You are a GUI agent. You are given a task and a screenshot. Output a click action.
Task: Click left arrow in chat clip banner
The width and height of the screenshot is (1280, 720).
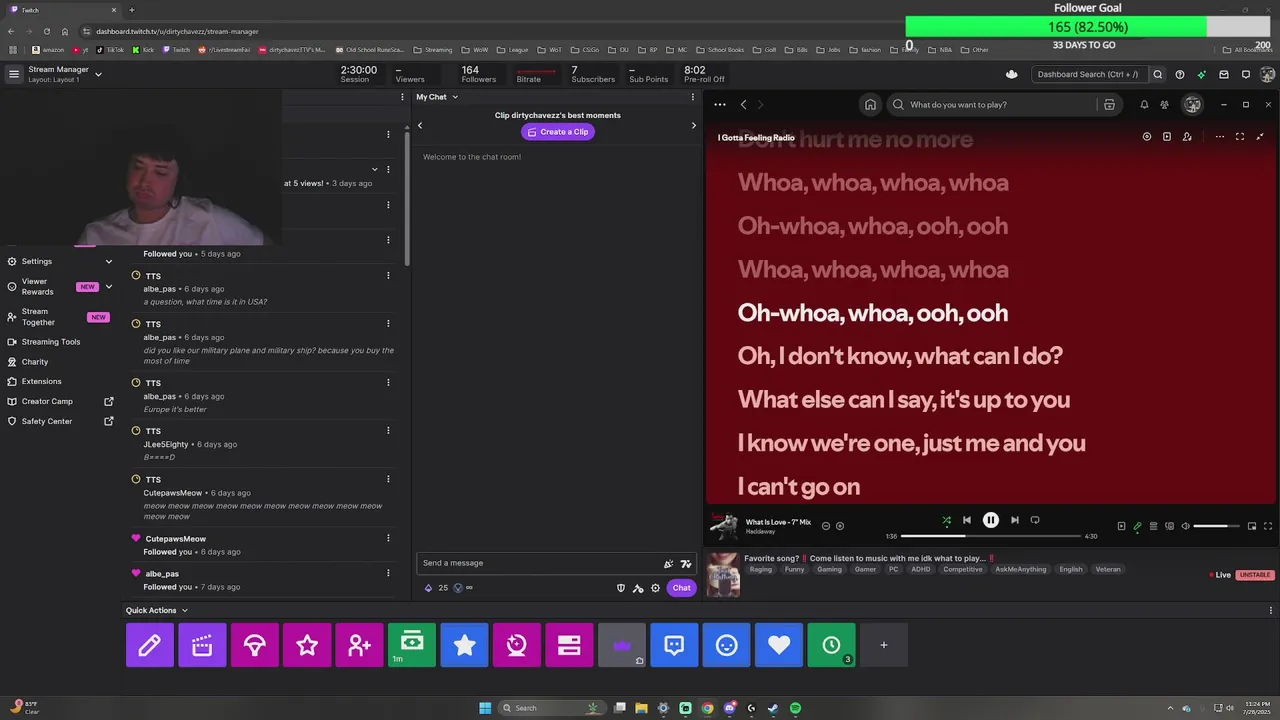tap(420, 125)
